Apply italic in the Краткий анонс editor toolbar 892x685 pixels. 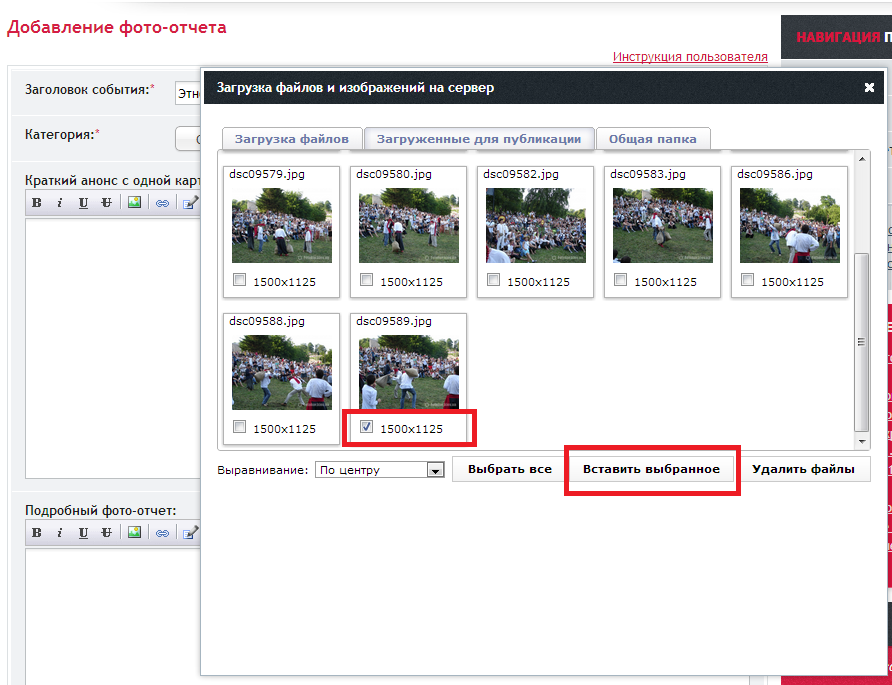(x=60, y=202)
